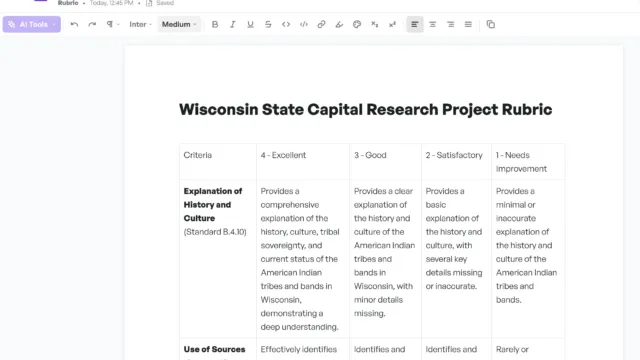The height and width of the screenshot is (360, 640).
Task: Open the text color palette
Action: pos(357,24)
